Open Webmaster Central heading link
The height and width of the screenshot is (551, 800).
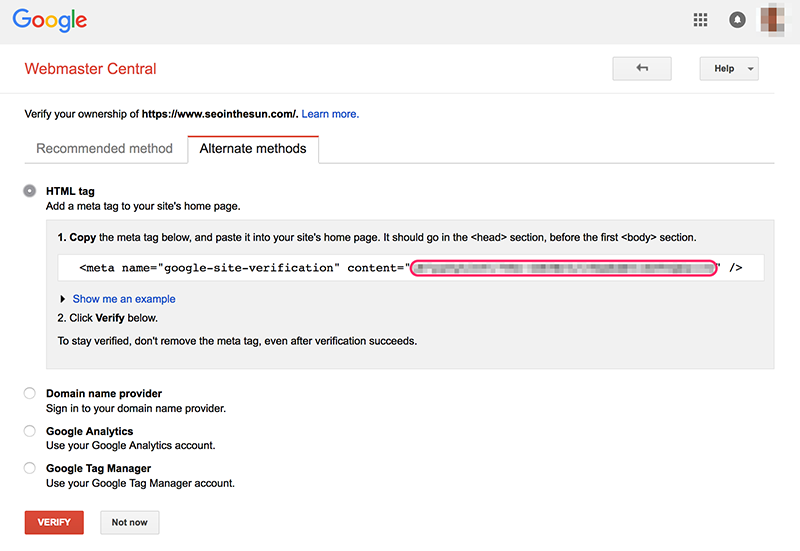pos(90,68)
